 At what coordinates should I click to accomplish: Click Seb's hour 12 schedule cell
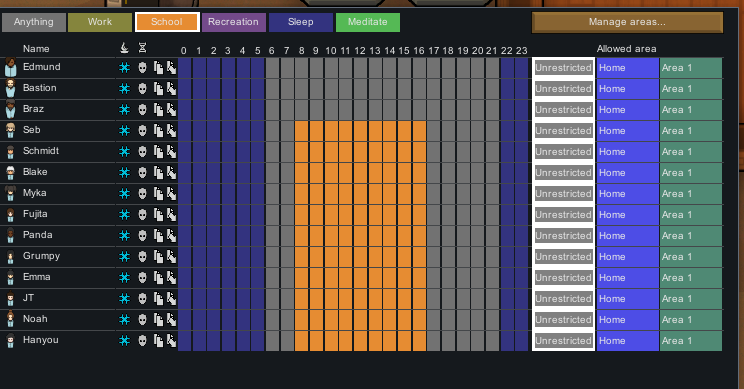pos(361,130)
